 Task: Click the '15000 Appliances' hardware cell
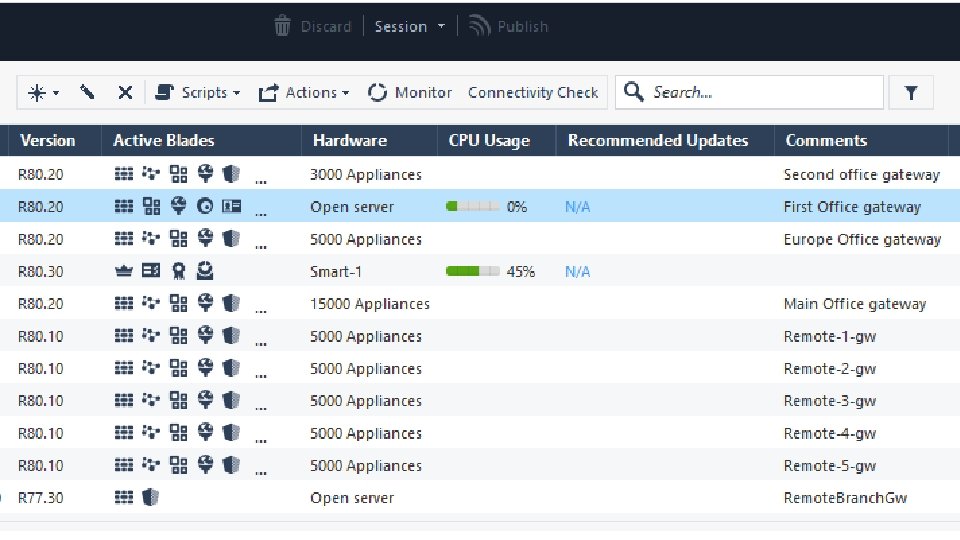pyautogui.click(x=370, y=304)
